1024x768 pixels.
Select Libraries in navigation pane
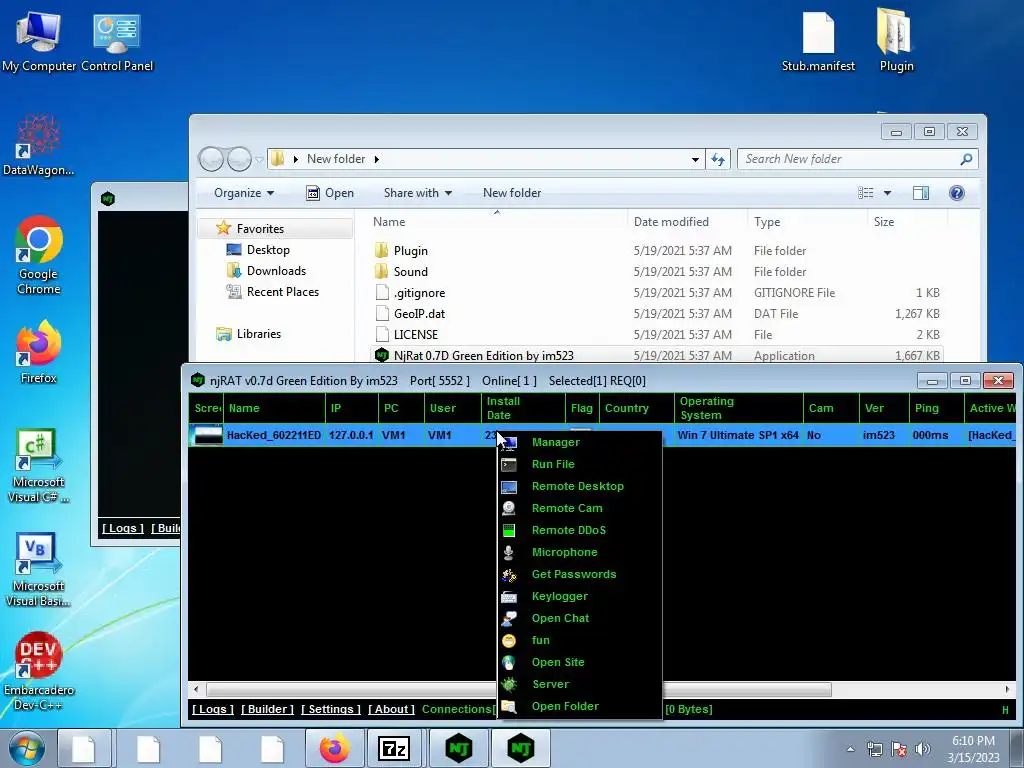pyautogui.click(x=259, y=334)
